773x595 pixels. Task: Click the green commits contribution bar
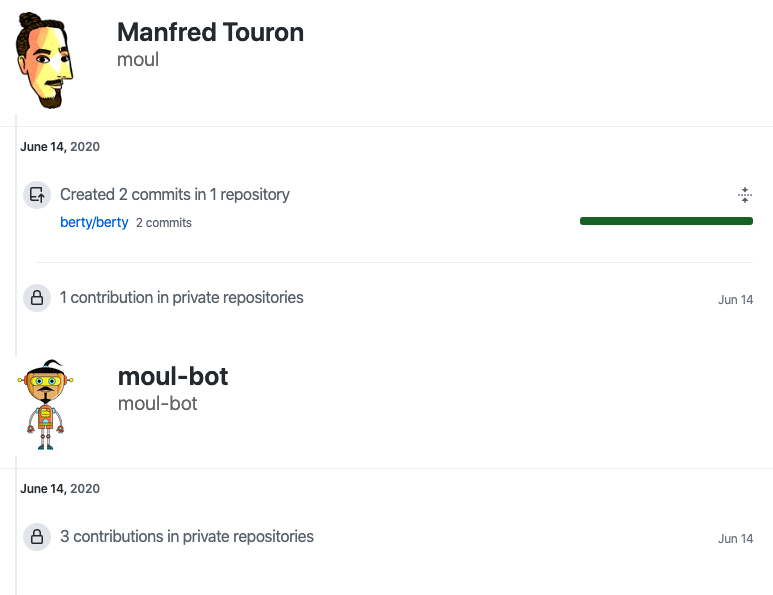(x=666, y=221)
